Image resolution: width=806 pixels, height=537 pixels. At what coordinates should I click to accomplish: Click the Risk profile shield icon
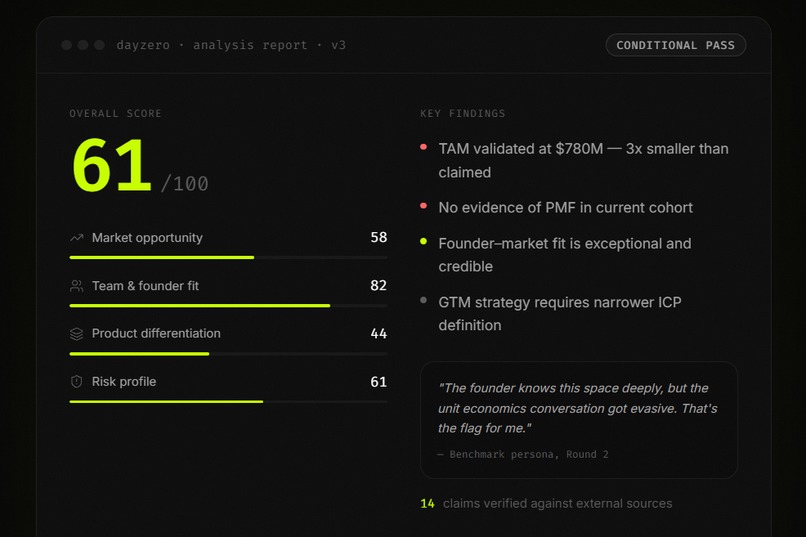pyautogui.click(x=77, y=382)
